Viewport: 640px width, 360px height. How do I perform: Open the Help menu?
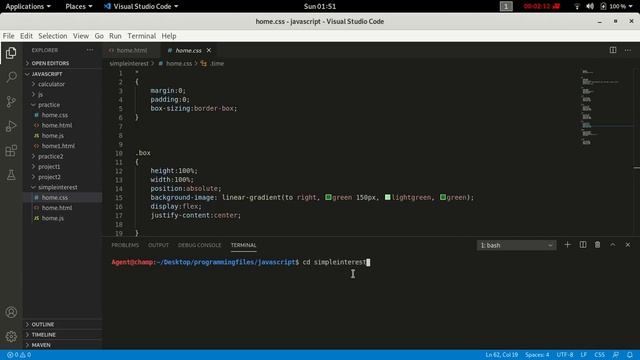coord(169,36)
